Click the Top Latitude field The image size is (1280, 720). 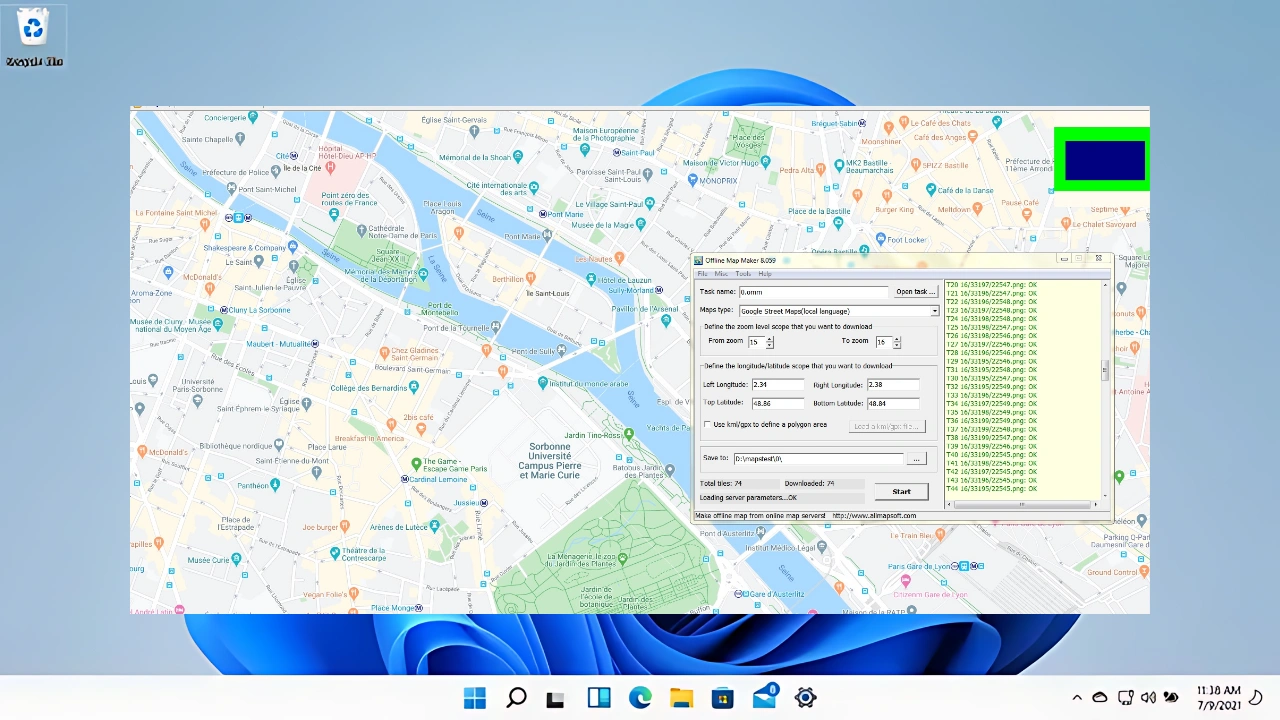[x=777, y=403]
